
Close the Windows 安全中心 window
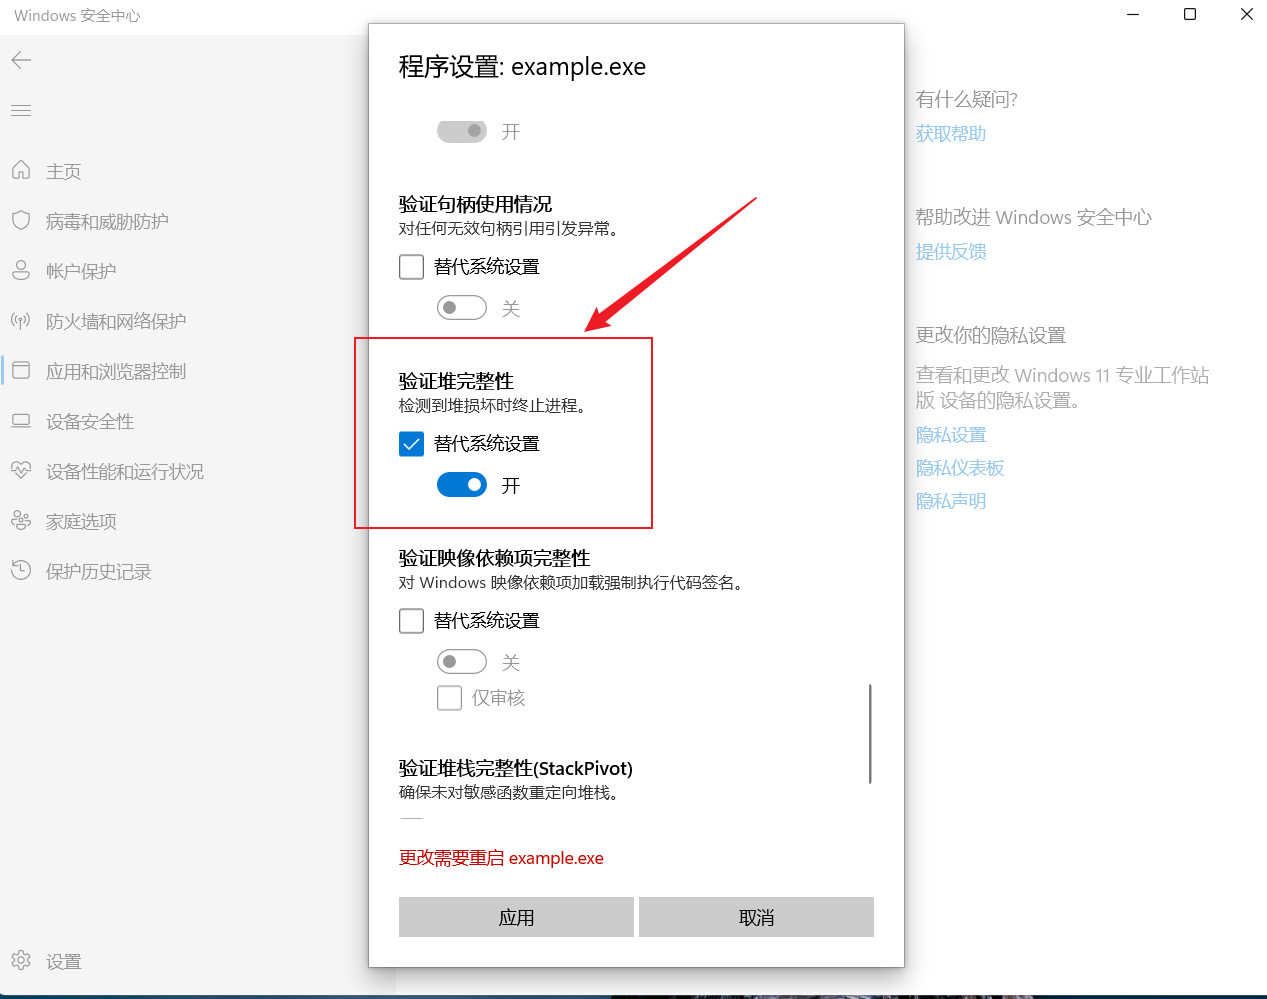(1246, 14)
